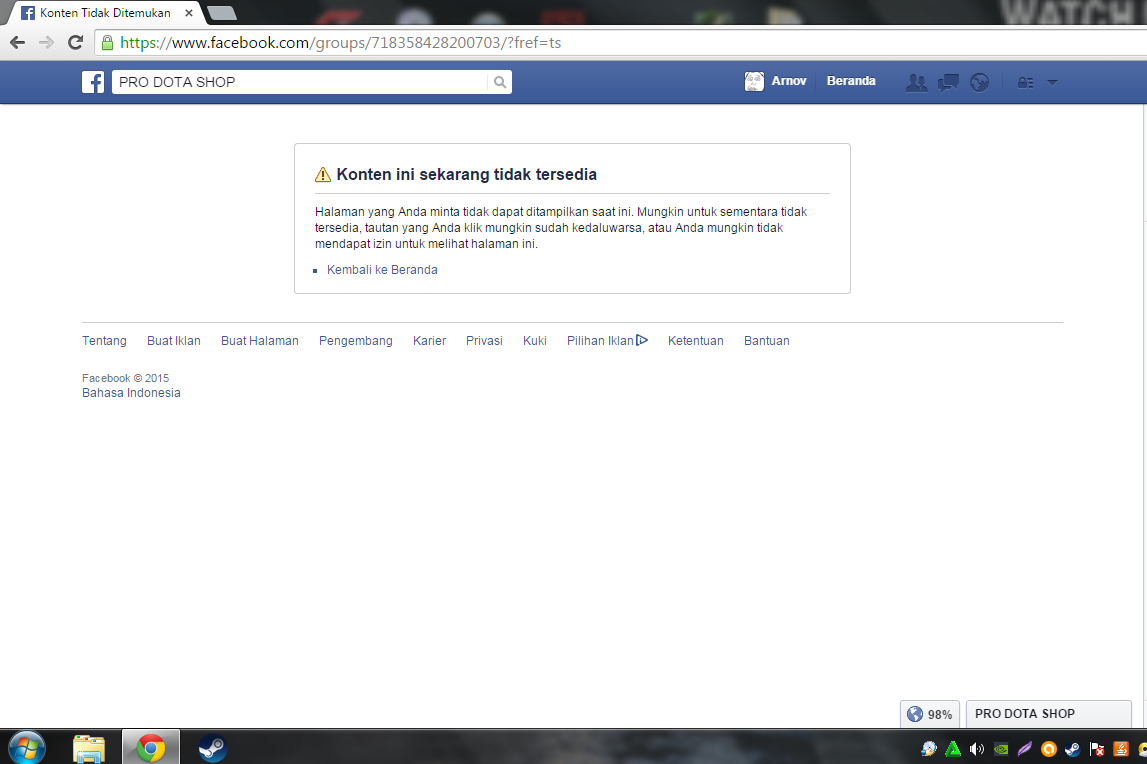The width and height of the screenshot is (1147, 764).
Task: Open the messages icon
Action: (948, 82)
